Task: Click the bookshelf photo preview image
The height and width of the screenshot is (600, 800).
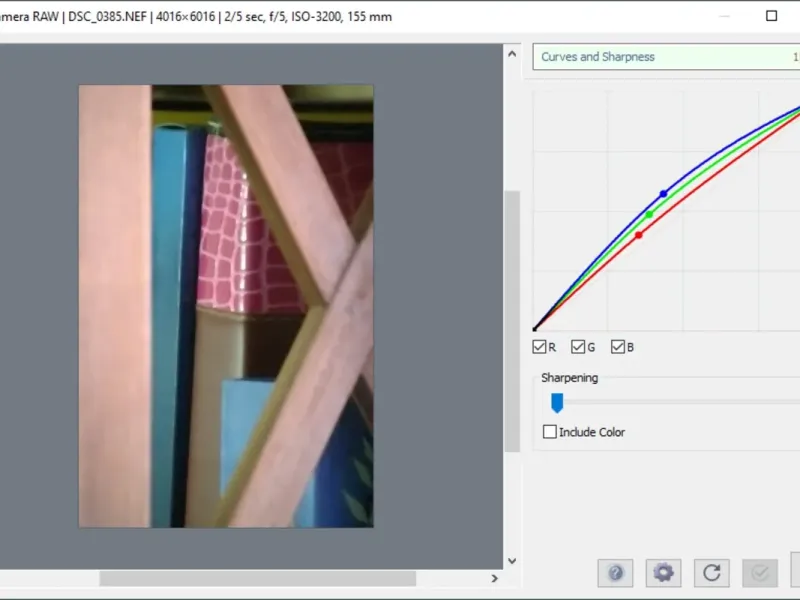Action: click(x=226, y=305)
